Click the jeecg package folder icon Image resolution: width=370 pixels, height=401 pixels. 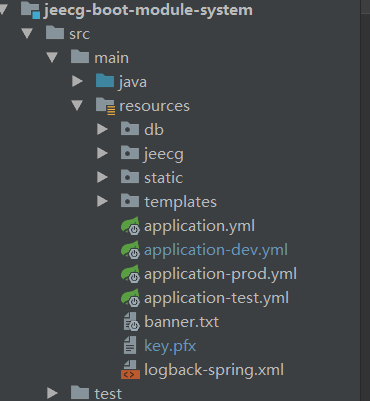coord(130,153)
